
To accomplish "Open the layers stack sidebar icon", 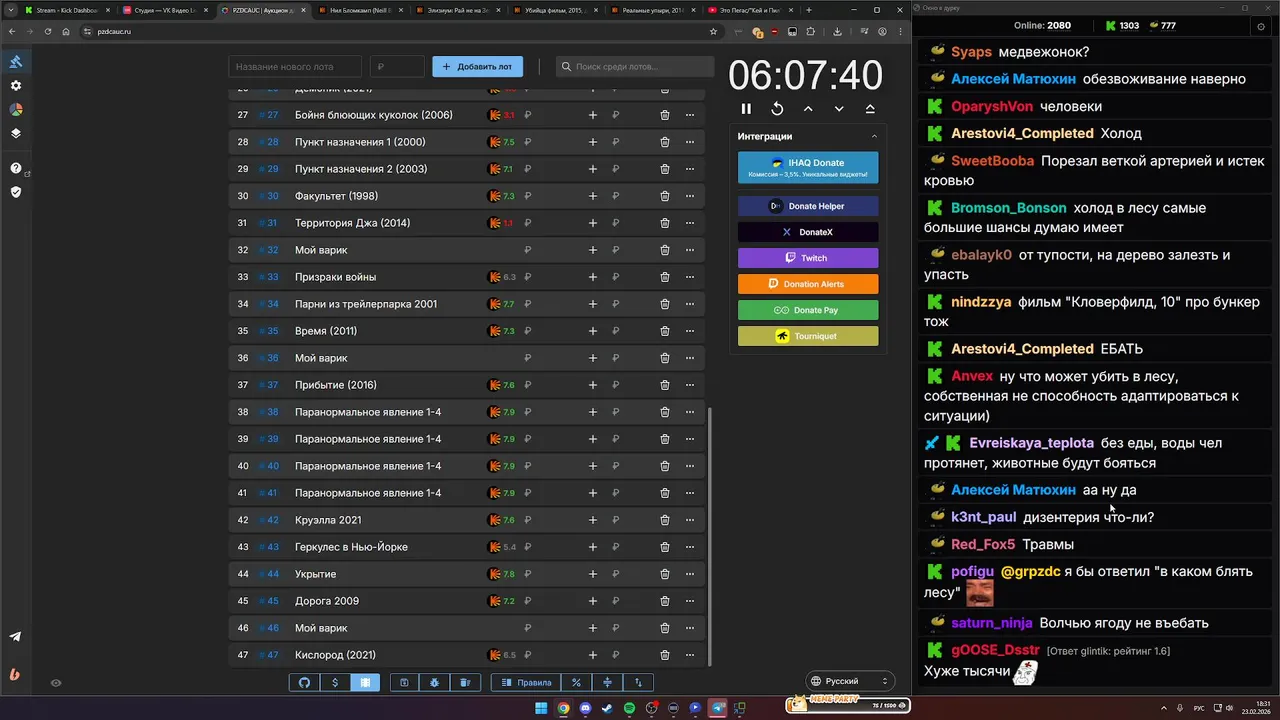I will [16, 133].
